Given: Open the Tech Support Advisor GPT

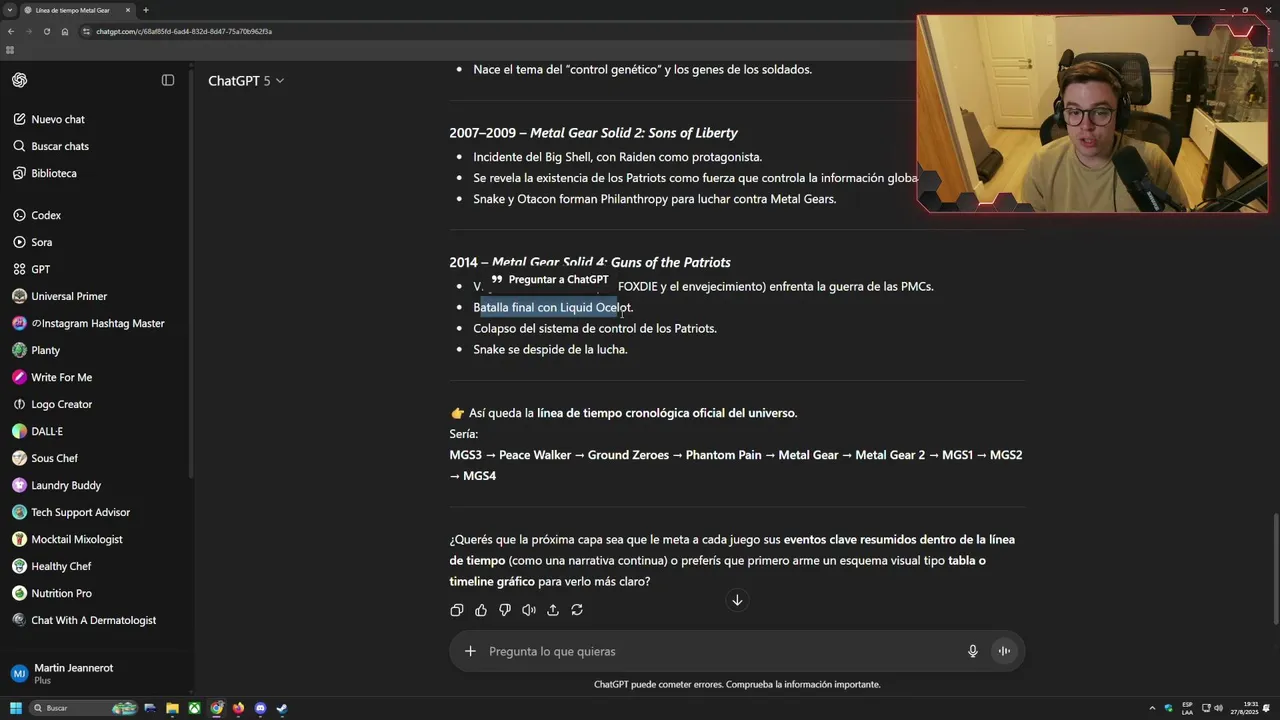Looking at the screenshot, I should [x=80, y=512].
